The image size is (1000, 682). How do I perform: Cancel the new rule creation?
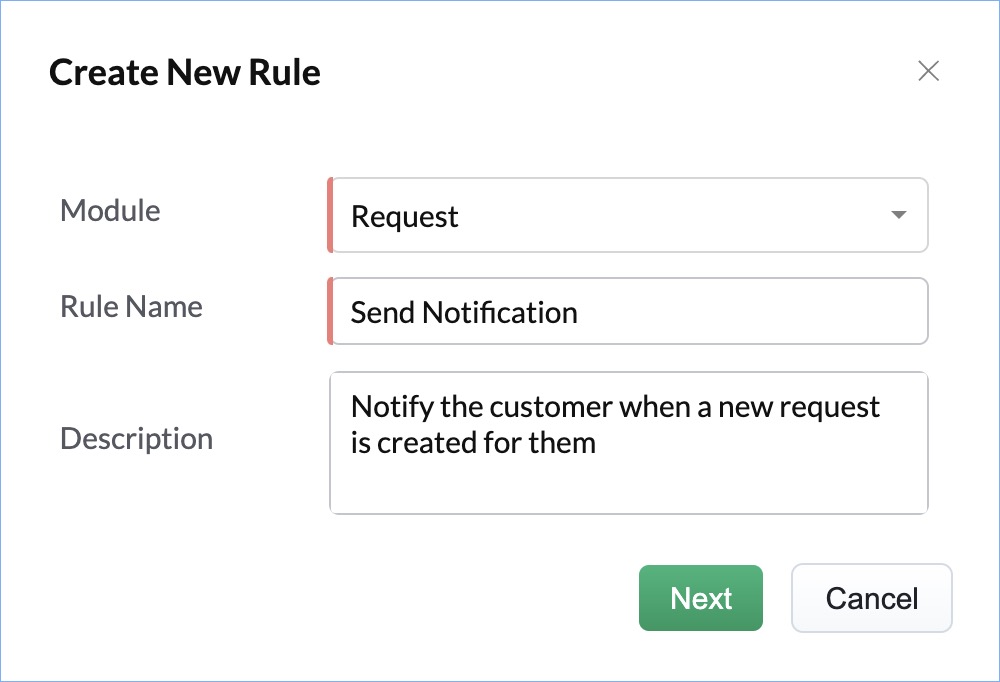tap(871, 598)
